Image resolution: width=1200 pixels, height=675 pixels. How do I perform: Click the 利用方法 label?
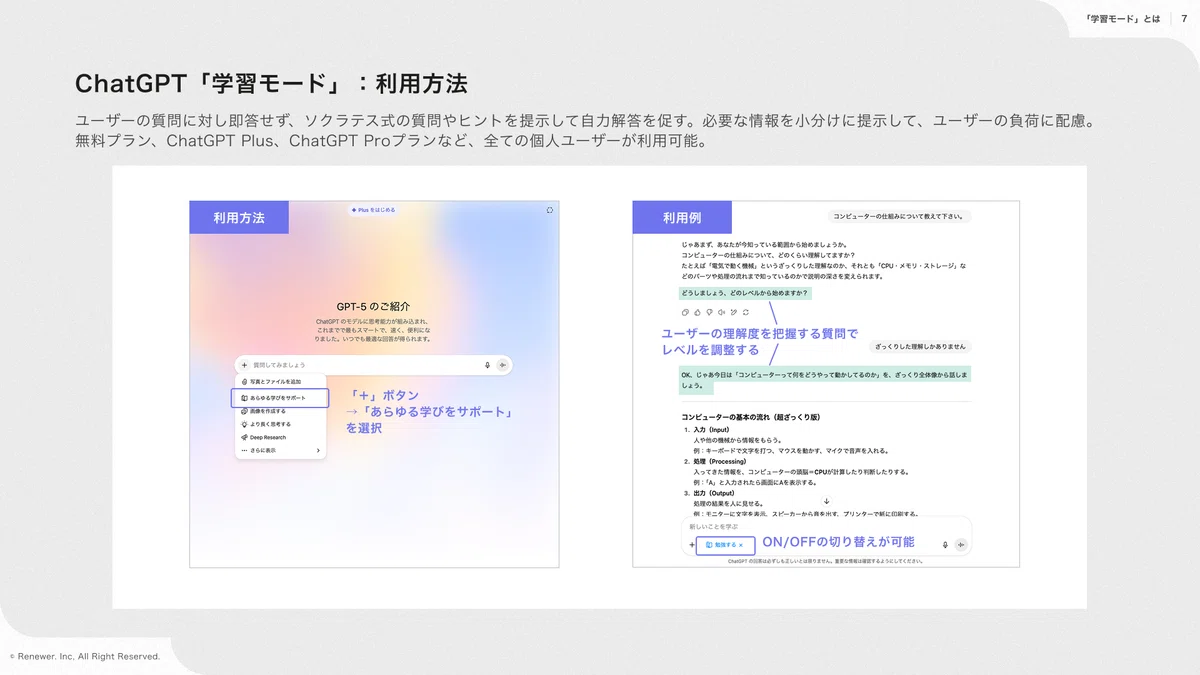point(239,217)
